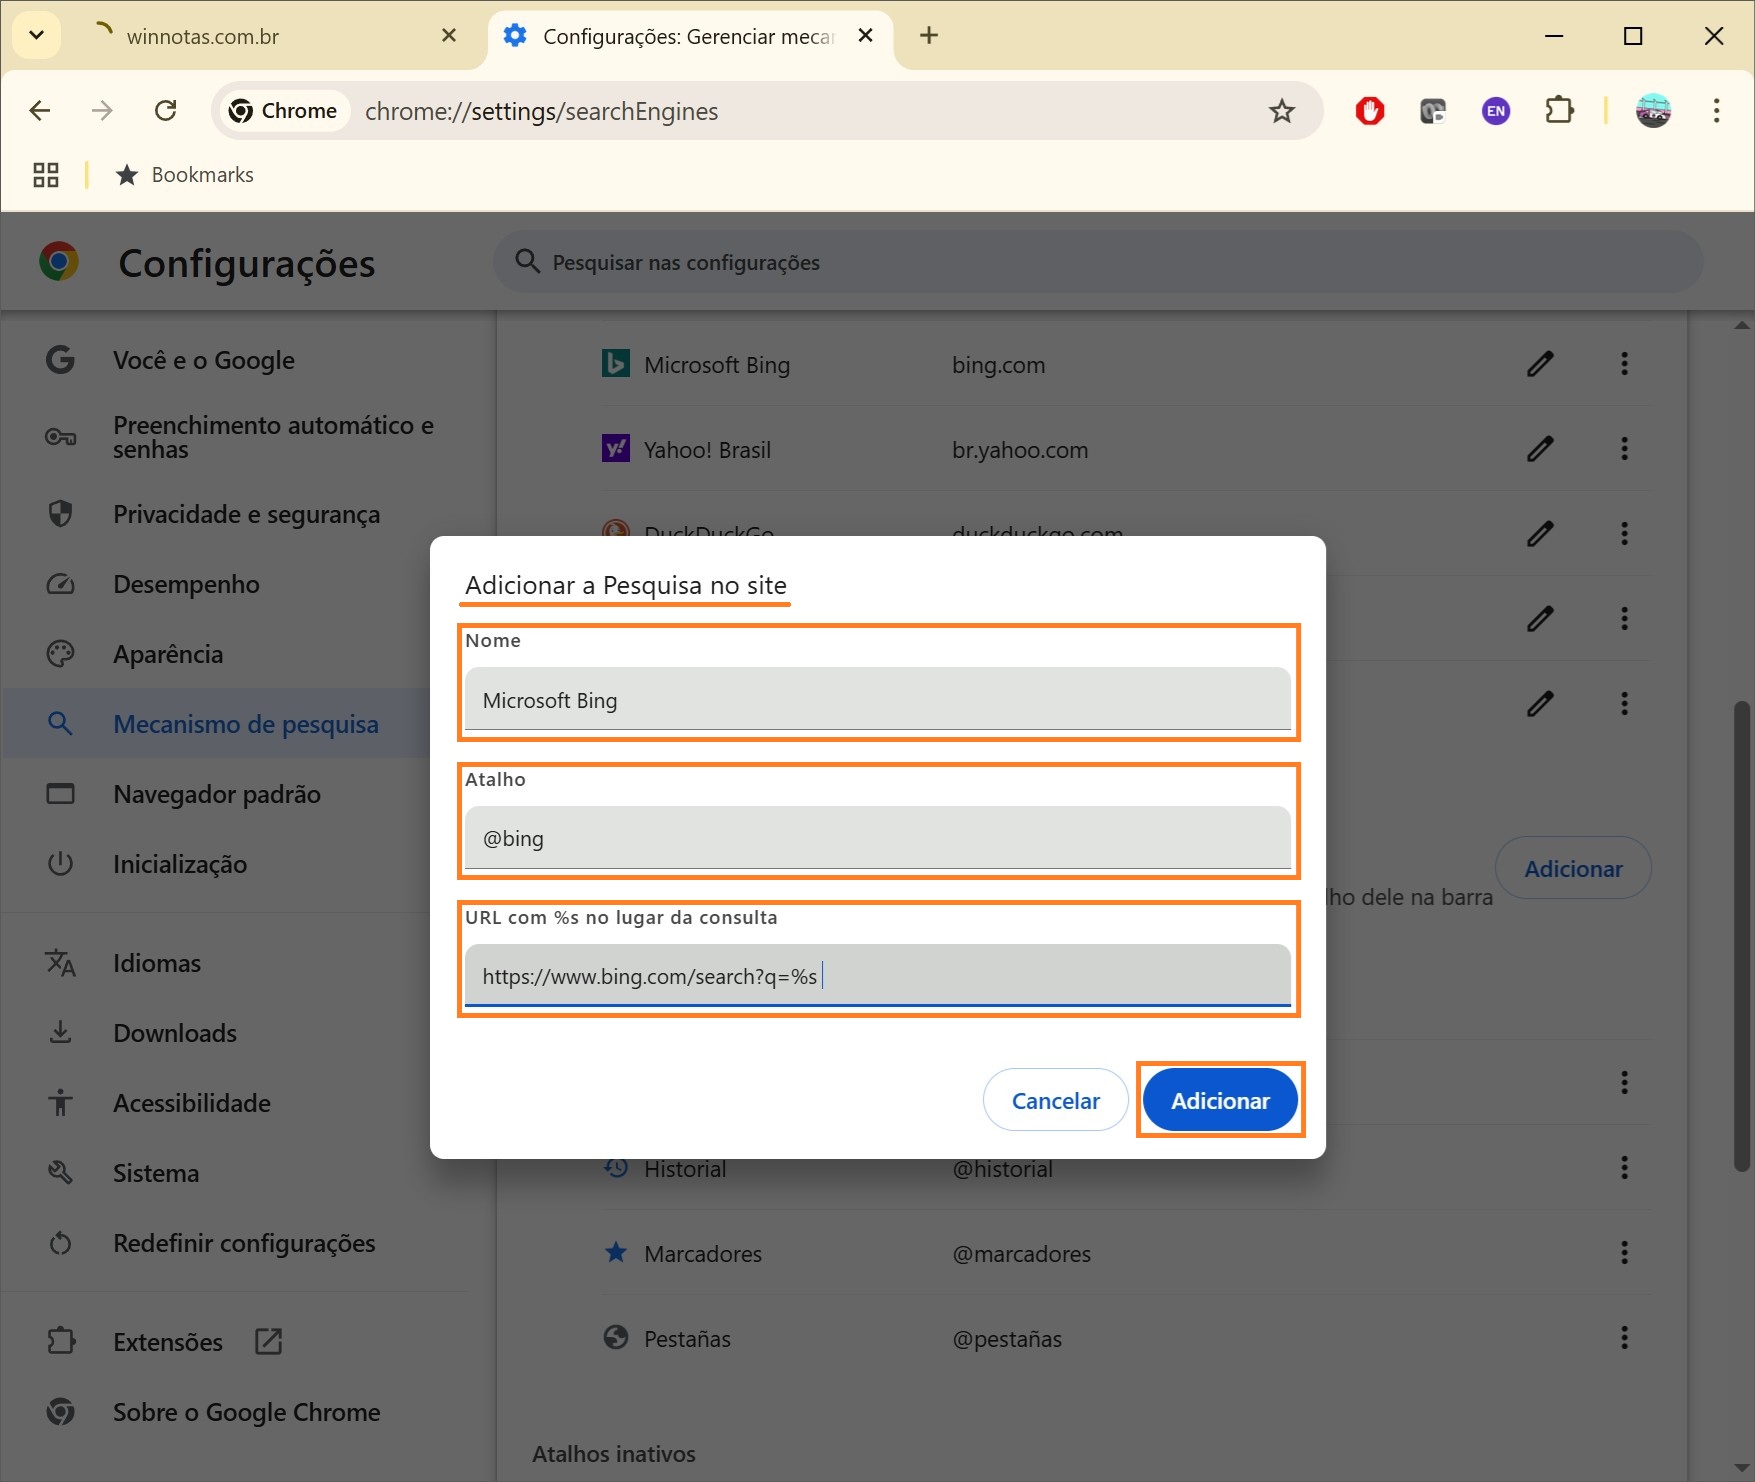Click the settings page vertical scrollbar
The image size is (1755, 1482).
(x=1742, y=935)
